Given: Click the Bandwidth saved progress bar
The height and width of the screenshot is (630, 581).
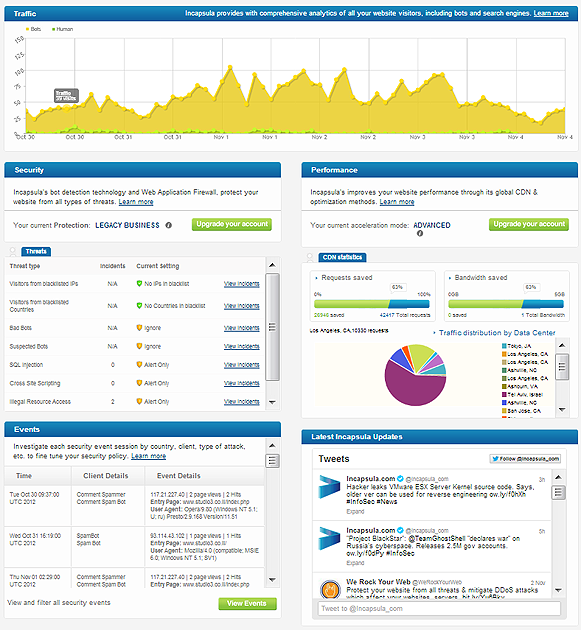Looking at the screenshot, I should [506, 304].
